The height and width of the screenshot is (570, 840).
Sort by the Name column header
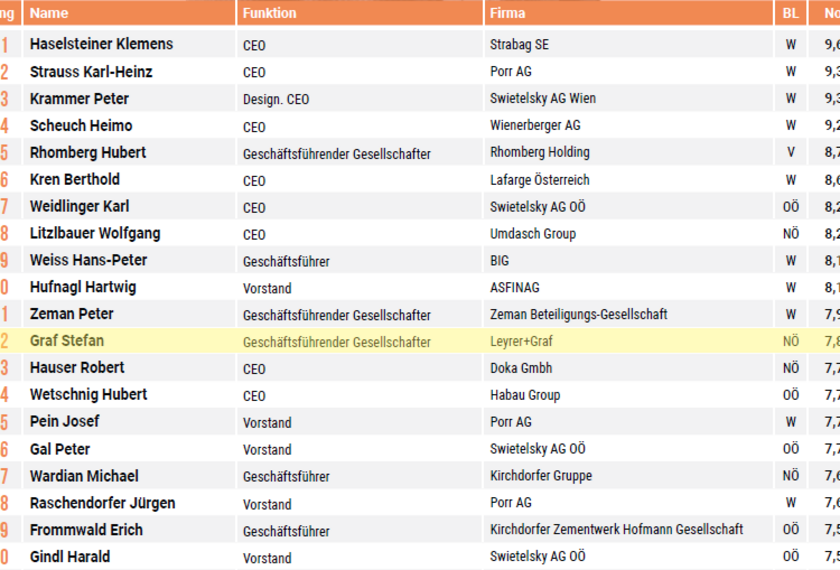(129, 13)
